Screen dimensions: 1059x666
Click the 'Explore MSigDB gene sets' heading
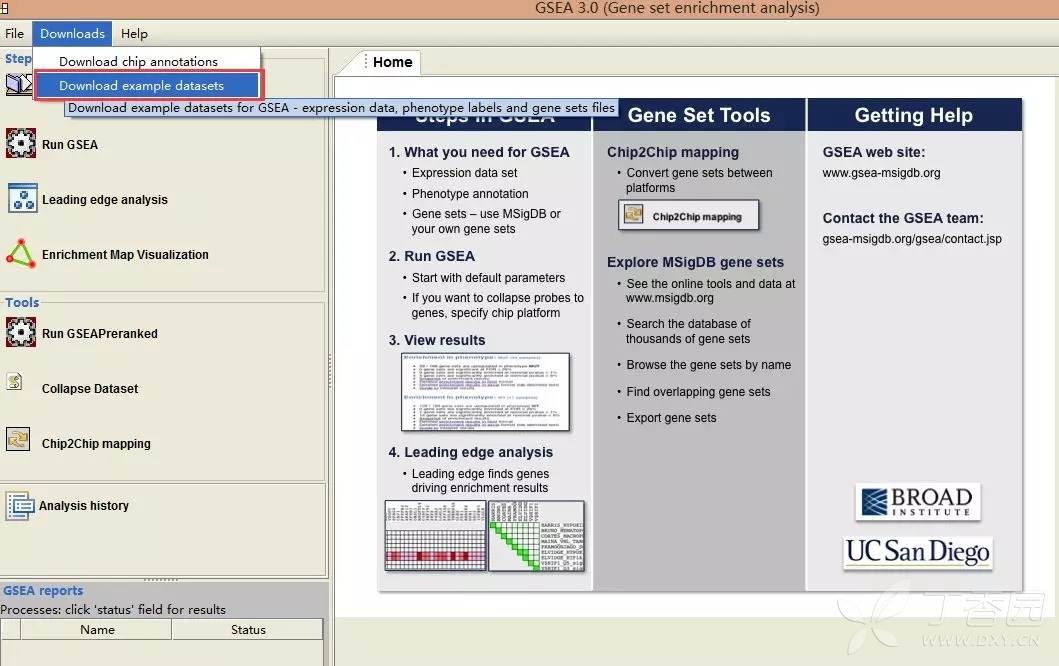tap(696, 262)
